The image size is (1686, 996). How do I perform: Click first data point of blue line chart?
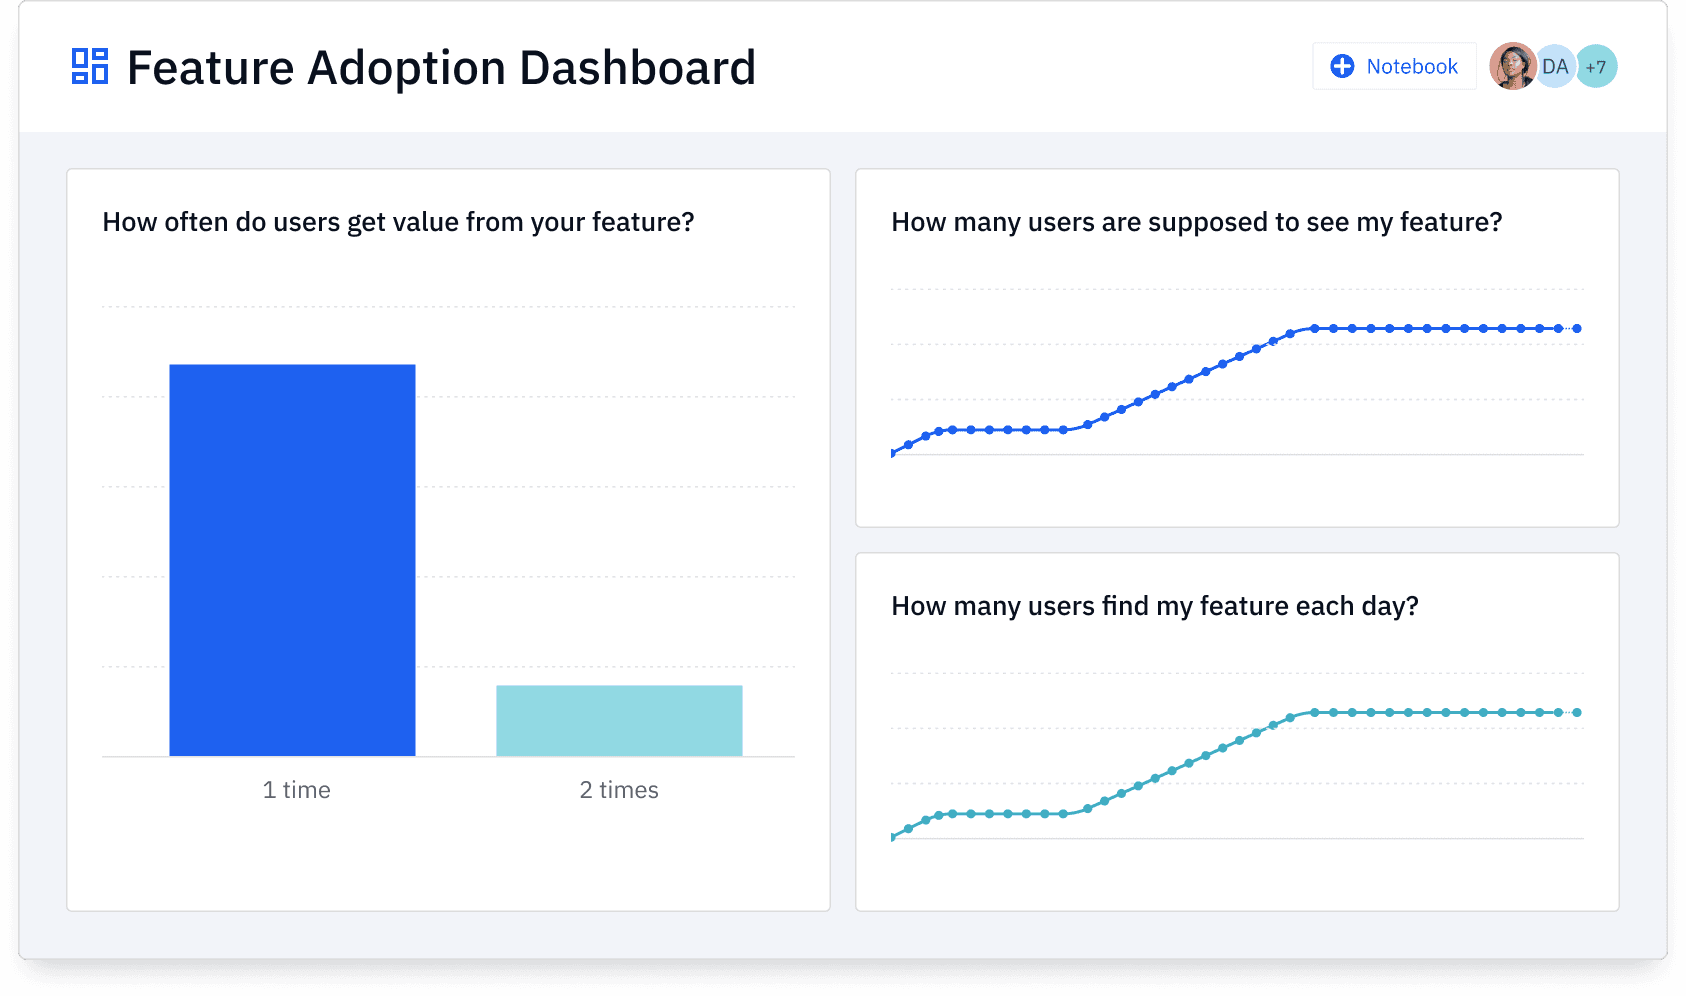tap(893, 452)
